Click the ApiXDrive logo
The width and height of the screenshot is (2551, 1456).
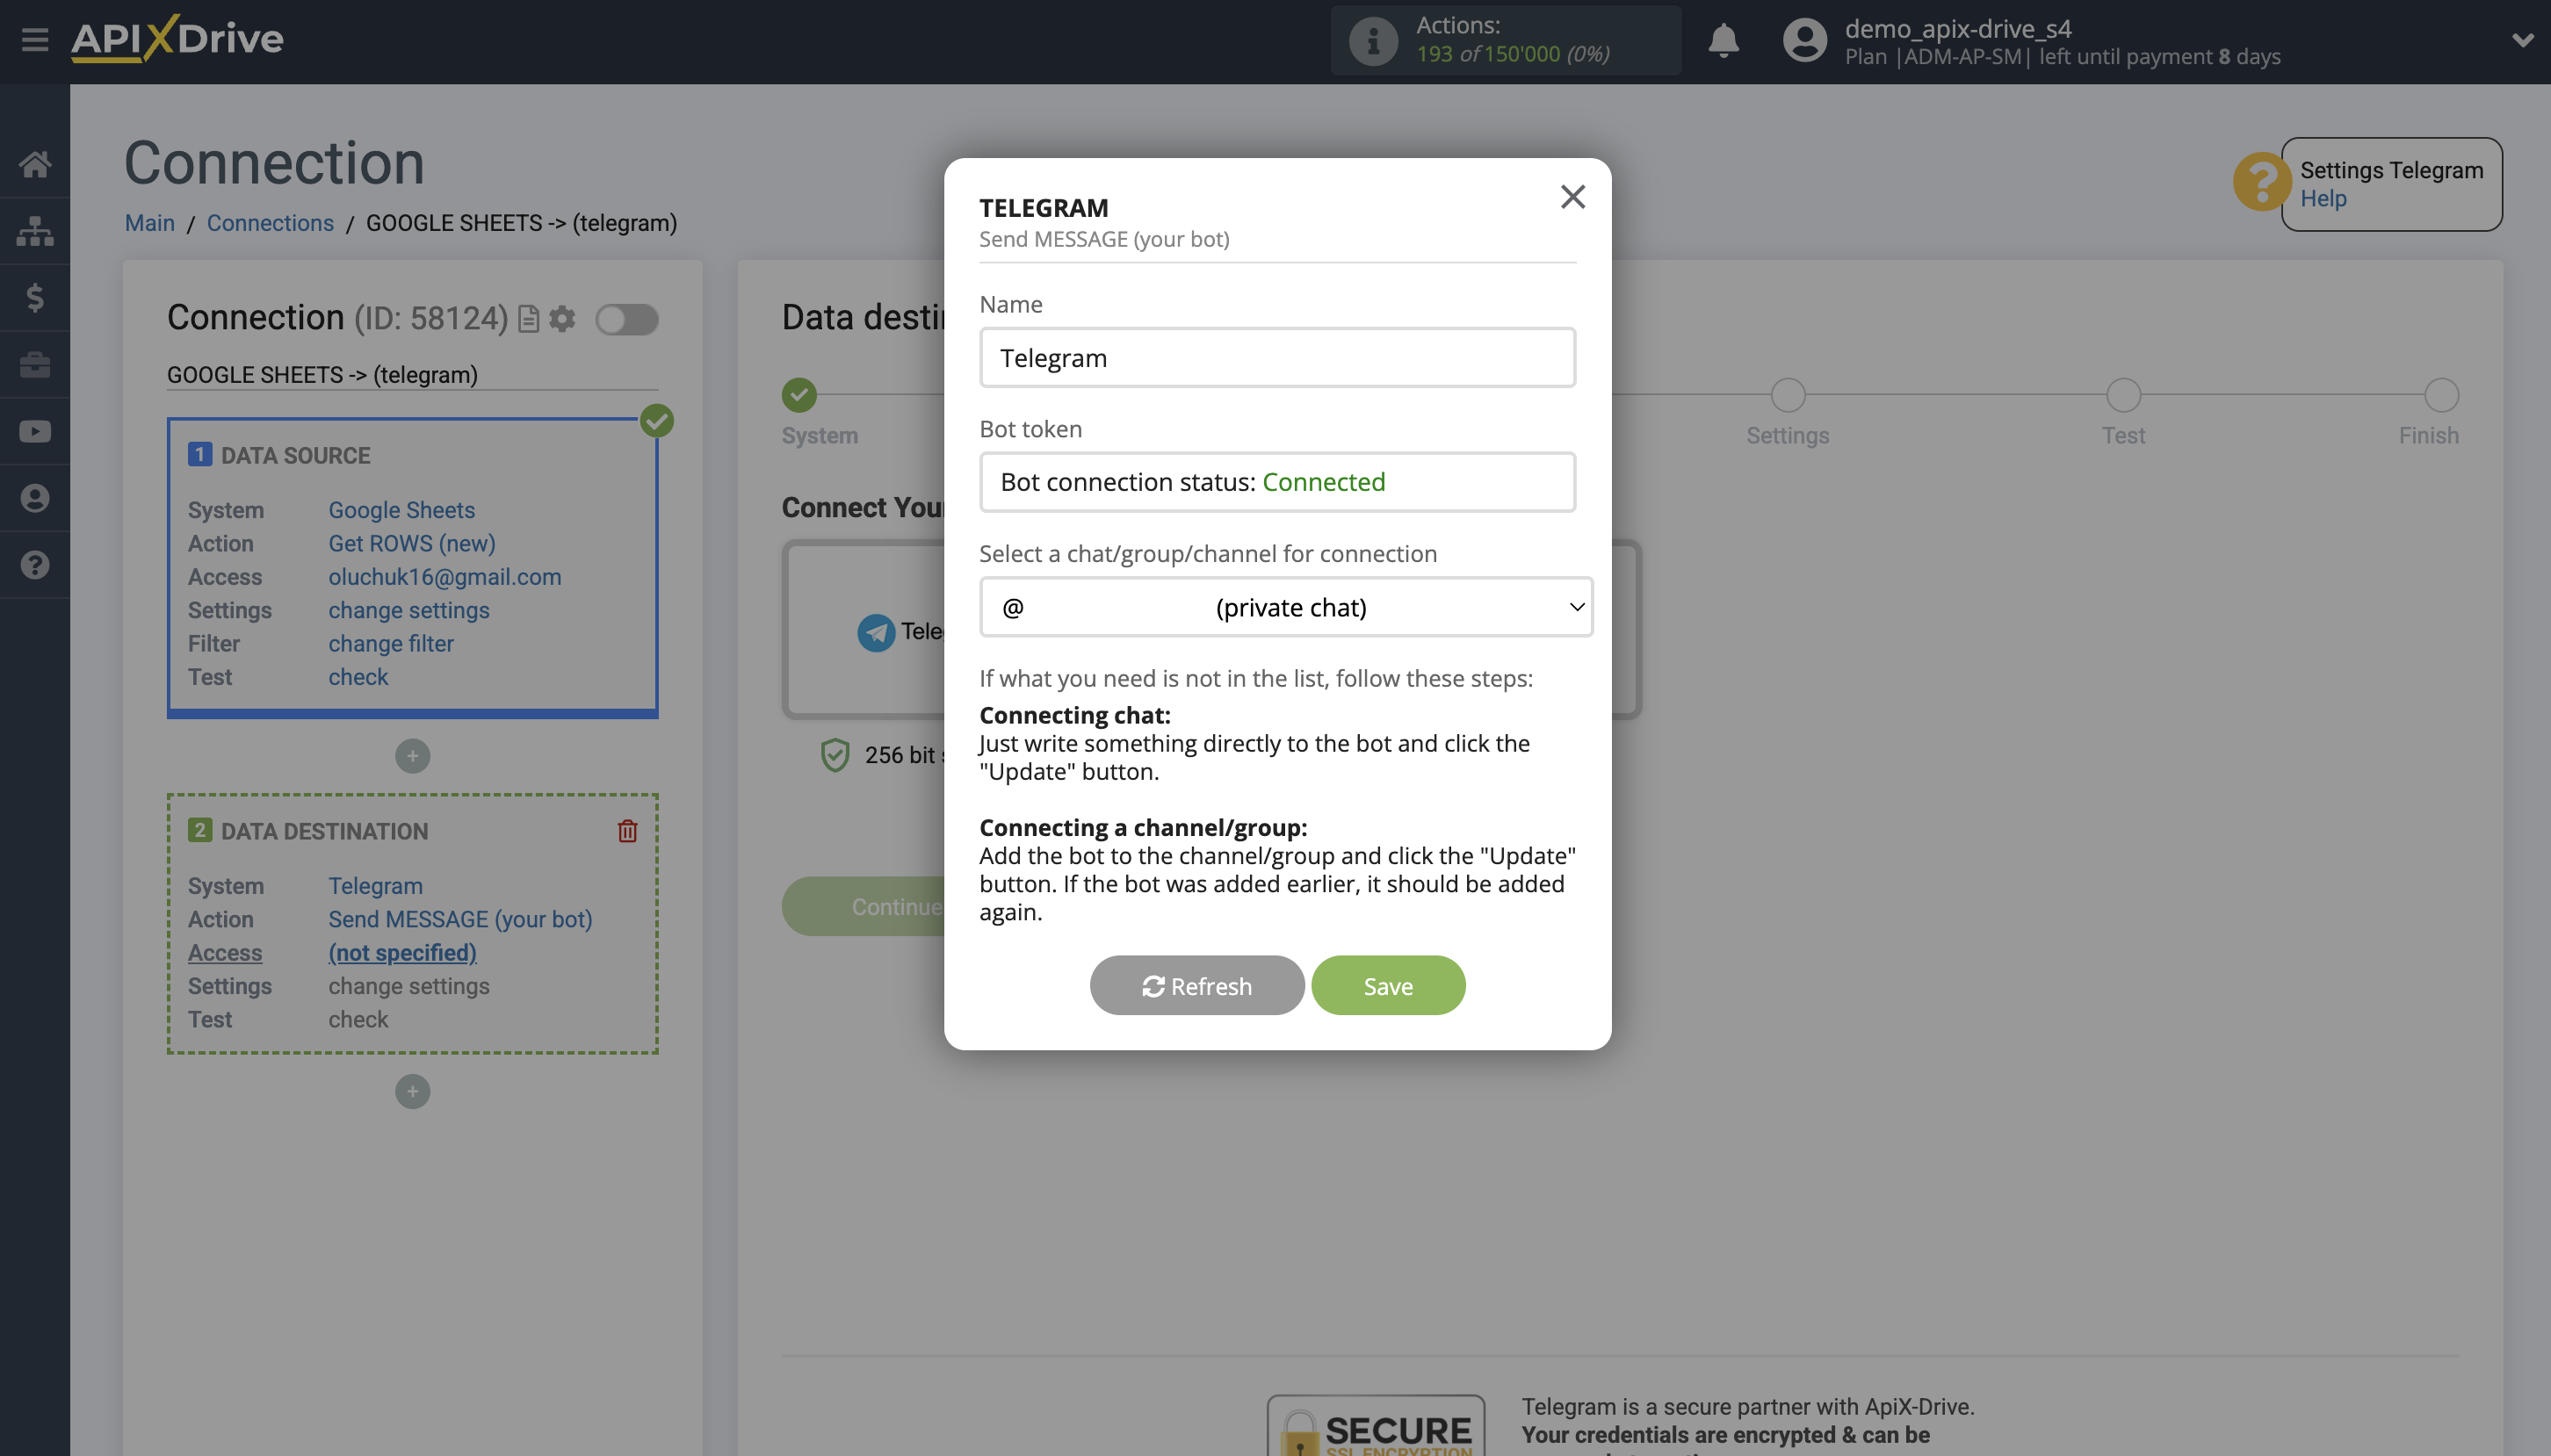coord(175,39)
